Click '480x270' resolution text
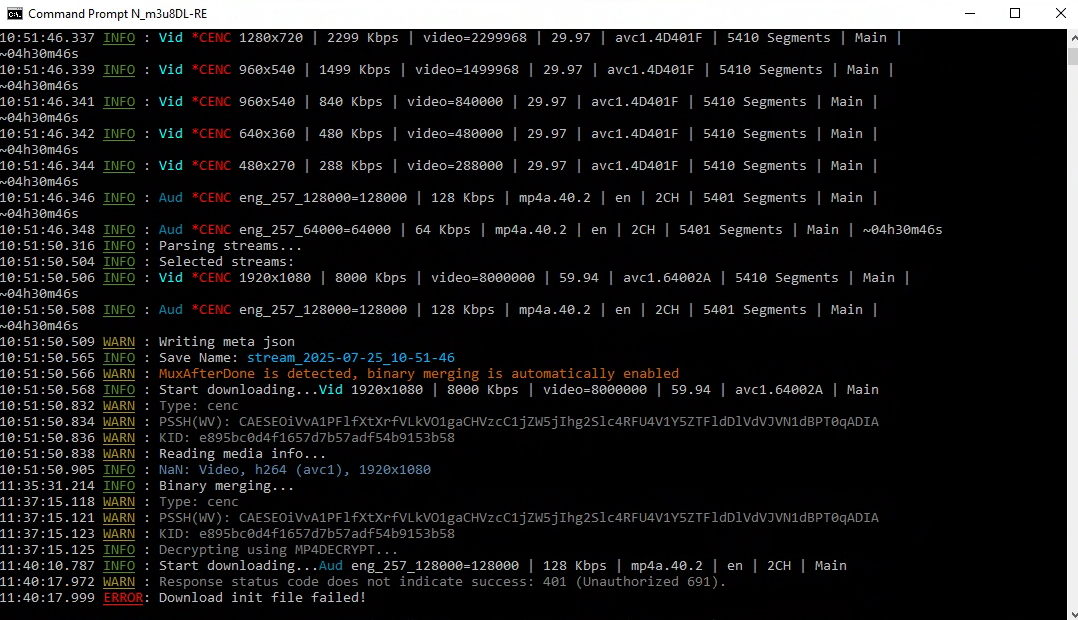This screenshot has width=1078, height=620. [x=267, y=166]
